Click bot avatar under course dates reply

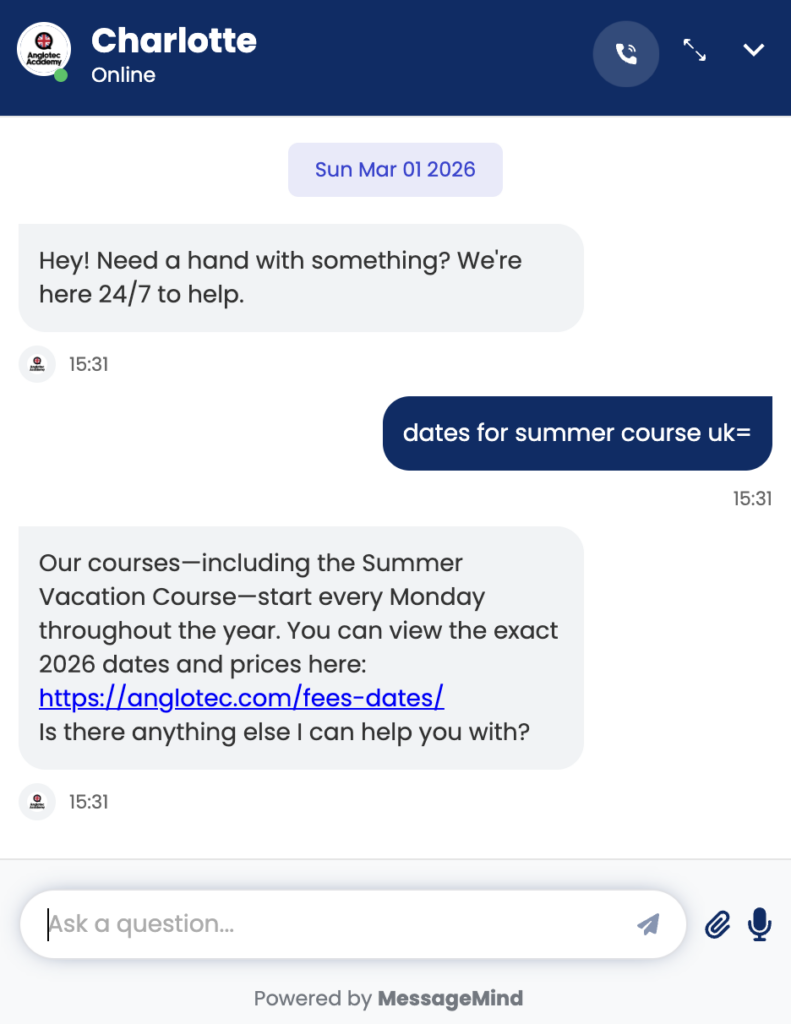[37, 801]
